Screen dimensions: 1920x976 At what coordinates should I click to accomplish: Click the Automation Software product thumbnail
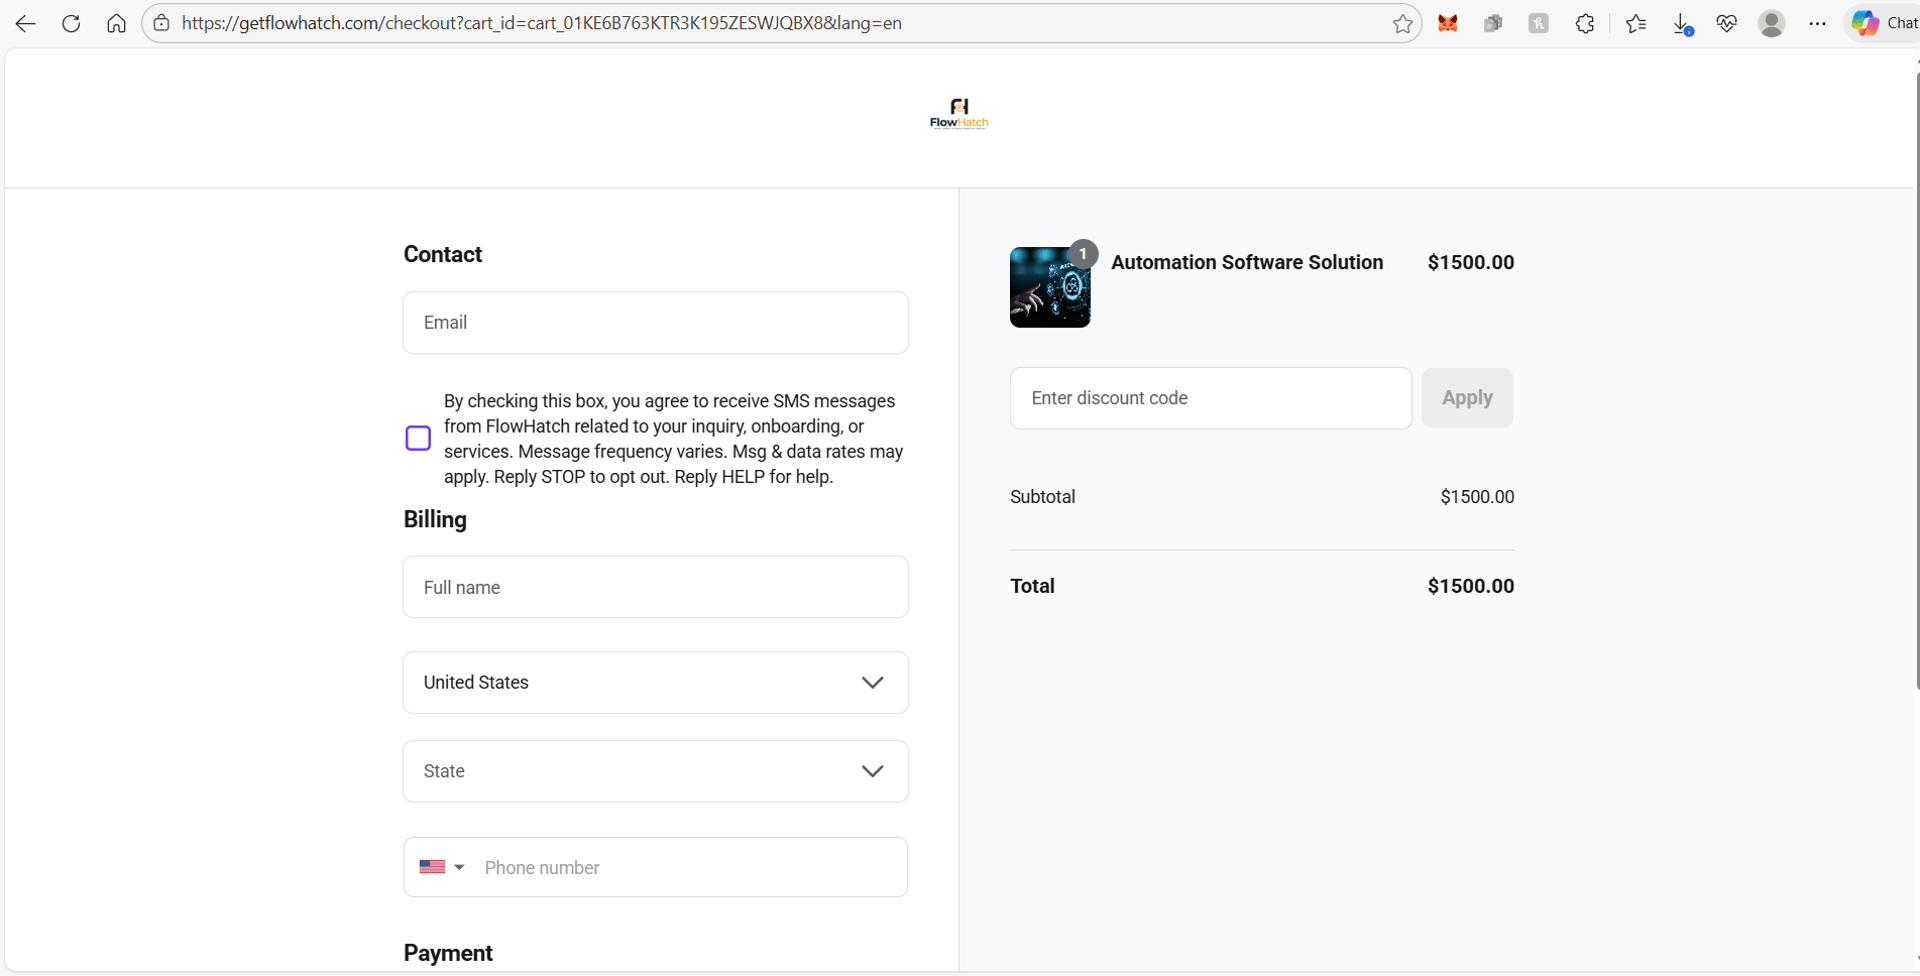1049,288
